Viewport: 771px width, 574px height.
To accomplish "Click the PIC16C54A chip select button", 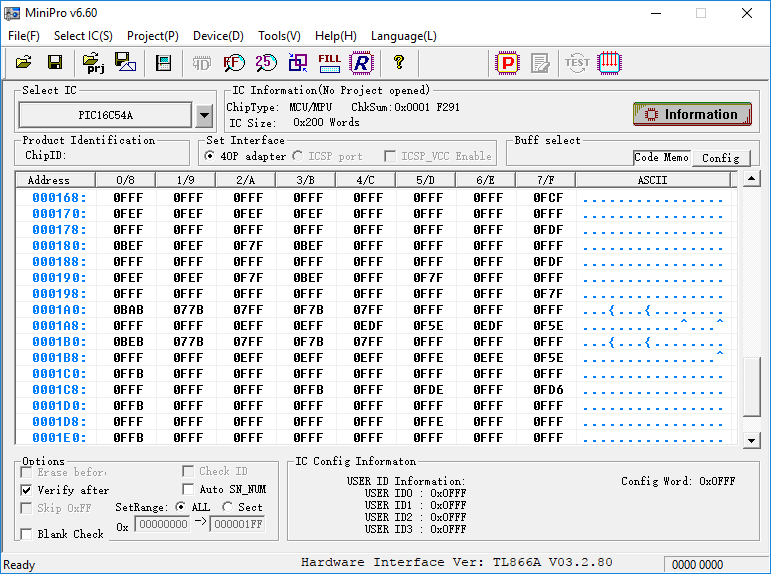I will coord(105,115).
